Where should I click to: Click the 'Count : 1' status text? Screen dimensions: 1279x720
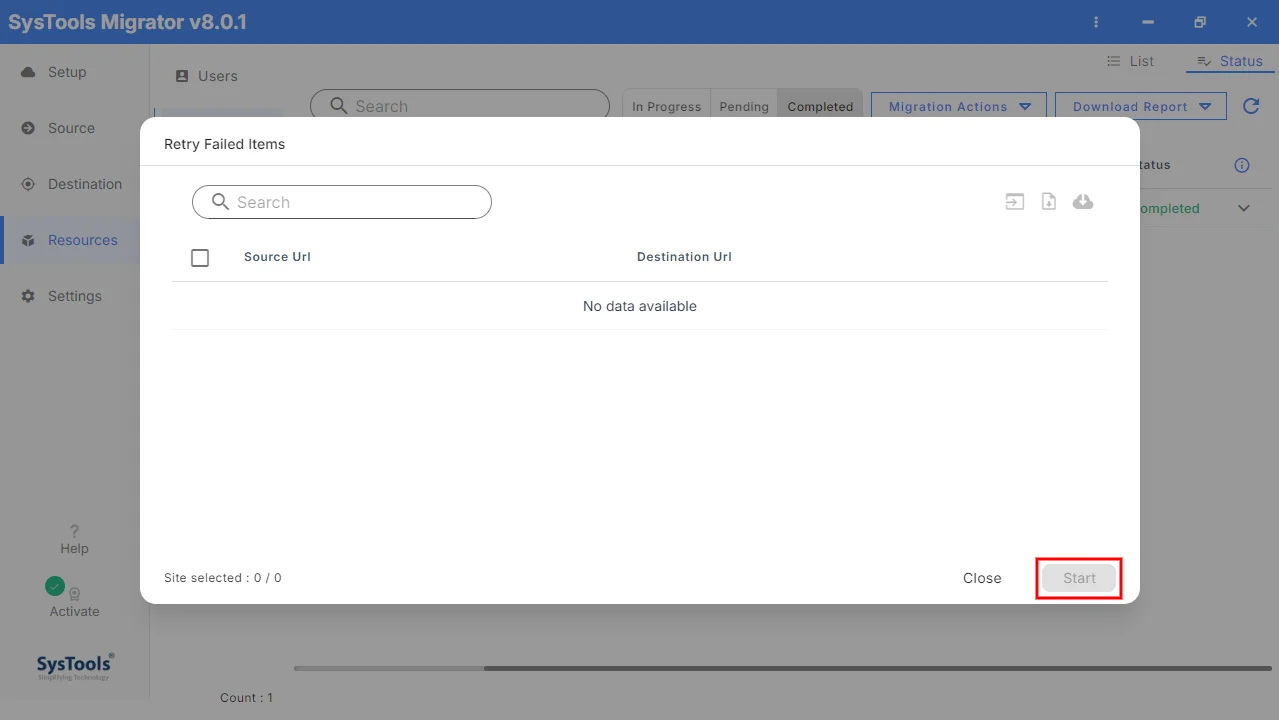point(246,698)
